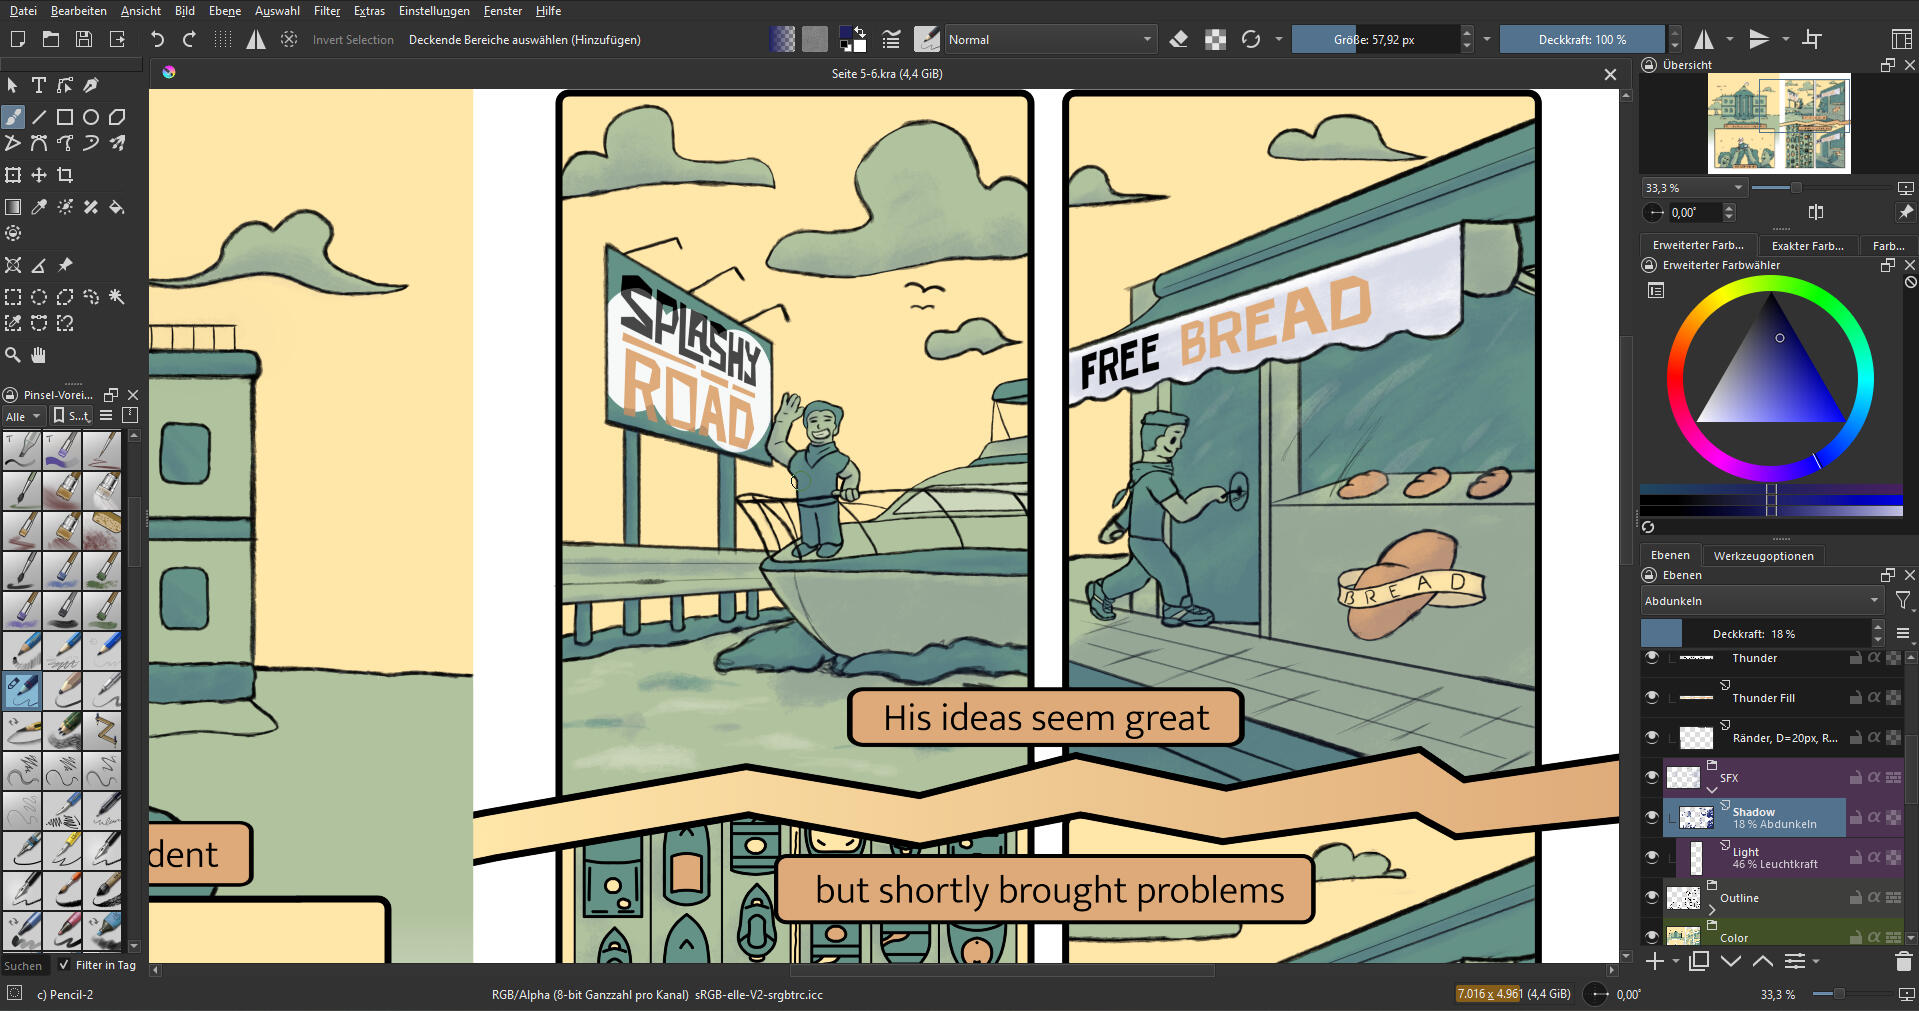Screen dimensions: 1919x1011
Task: Select the Rectangular selection tool
Action: [x=13, y=297]
